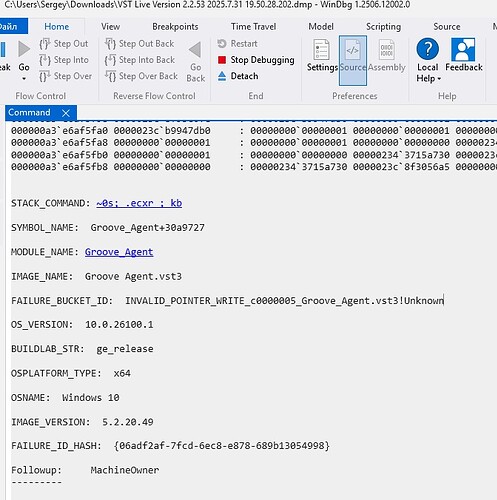Run the ~0s; .ecxr ; kb link
497x500 pixels.
[139, 203]
